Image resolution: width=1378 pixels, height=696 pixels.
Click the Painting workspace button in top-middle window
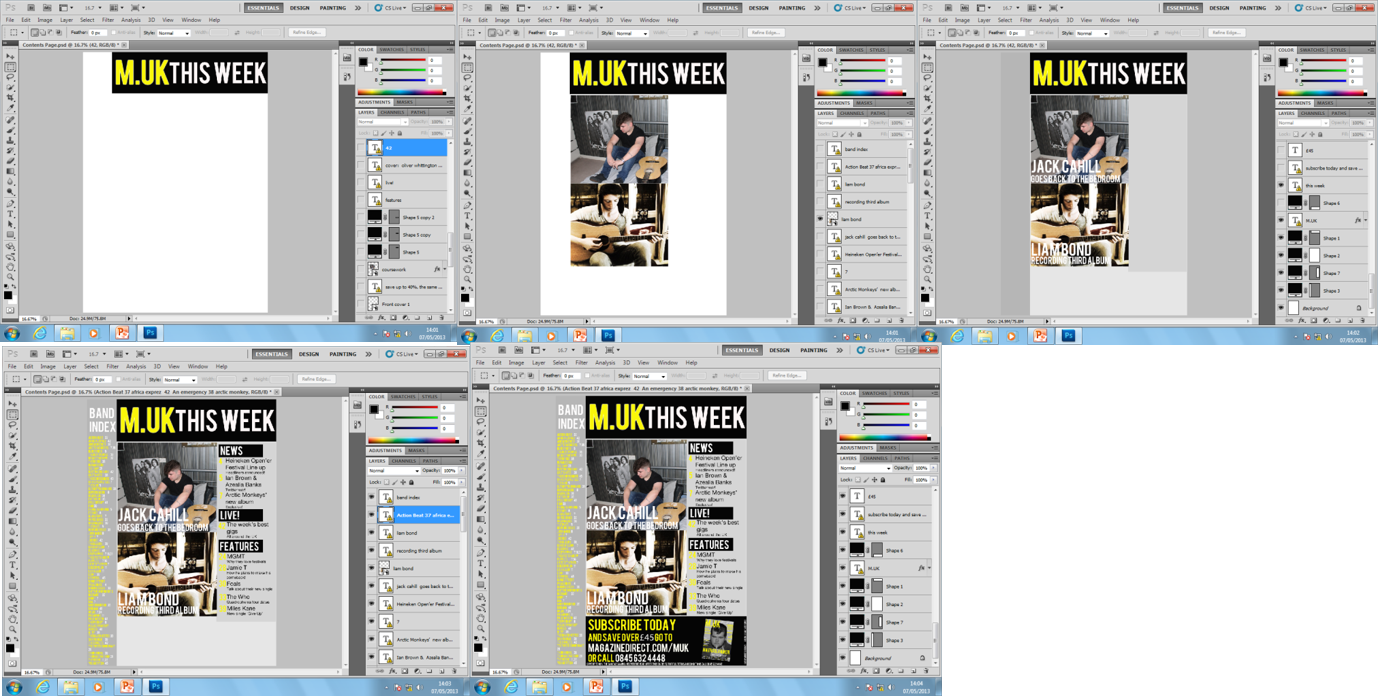point(792,7)
